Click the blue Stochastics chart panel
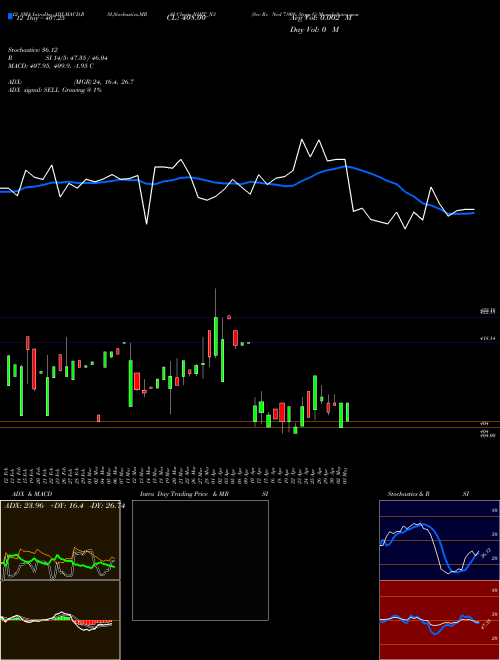 click(x=439, y=540)
